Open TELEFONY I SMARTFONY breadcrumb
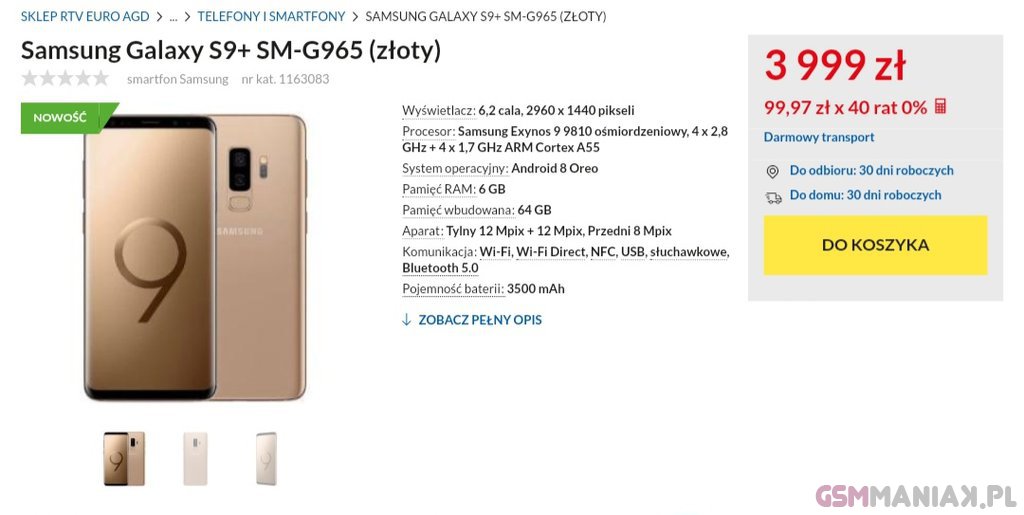Viewport: 1024px width, 515px height. coord(271,16)
